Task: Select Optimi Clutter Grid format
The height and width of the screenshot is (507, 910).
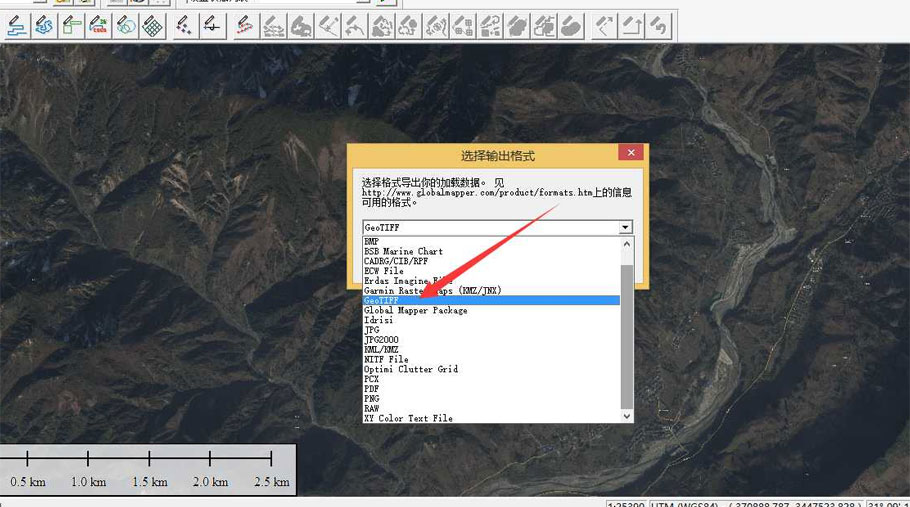Action: click(491, 369)
